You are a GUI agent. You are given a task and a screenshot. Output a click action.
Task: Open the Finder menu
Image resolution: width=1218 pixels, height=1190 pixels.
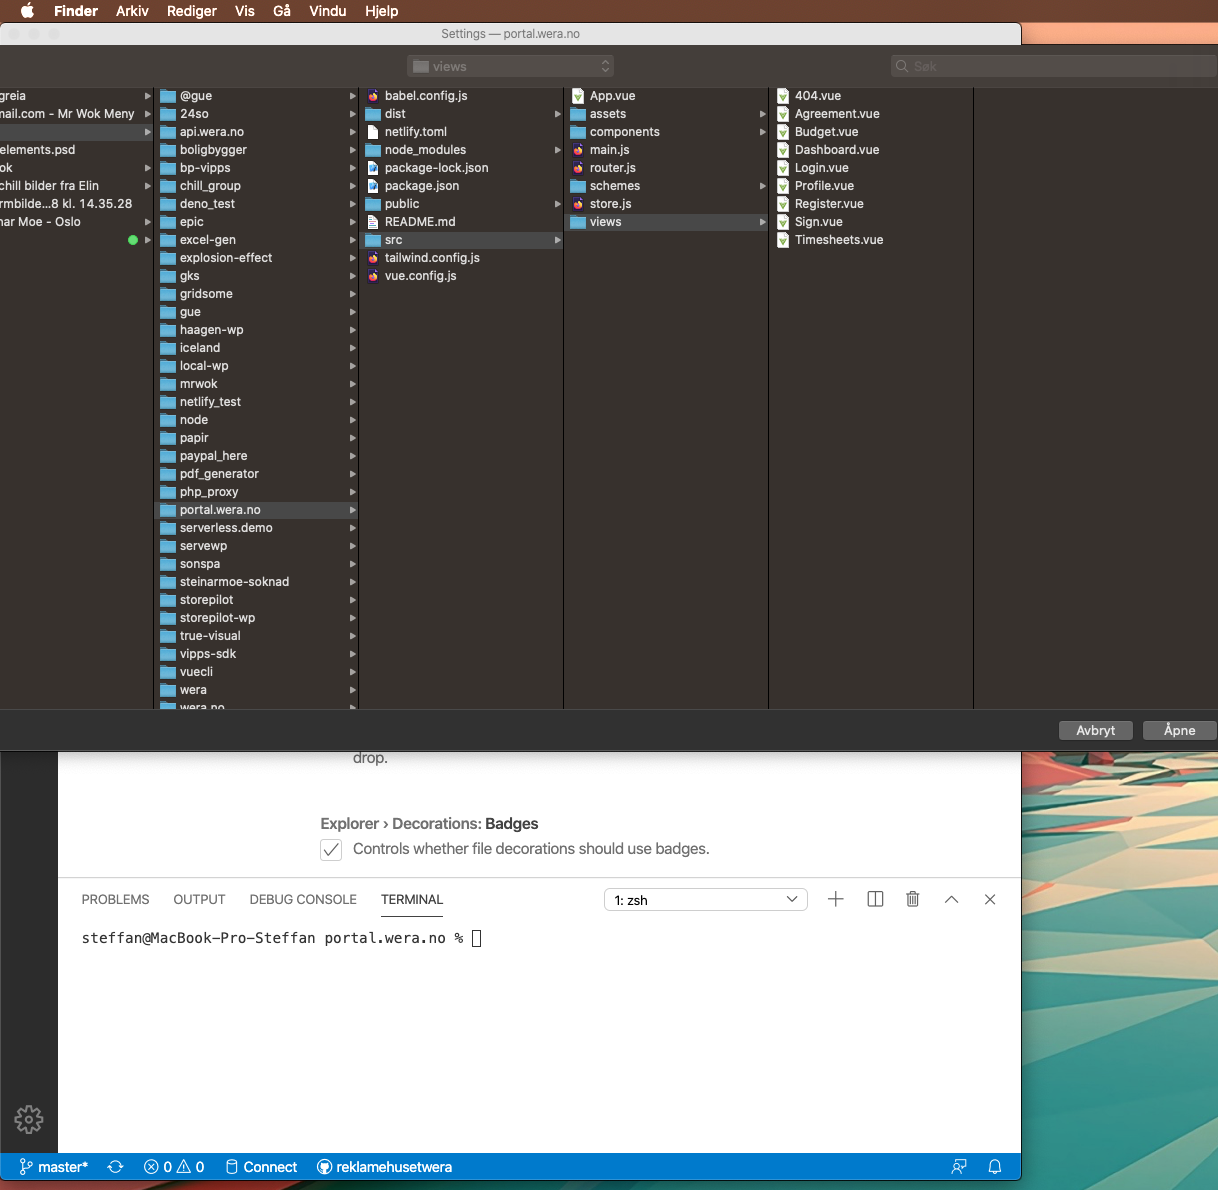coord(76,11)
